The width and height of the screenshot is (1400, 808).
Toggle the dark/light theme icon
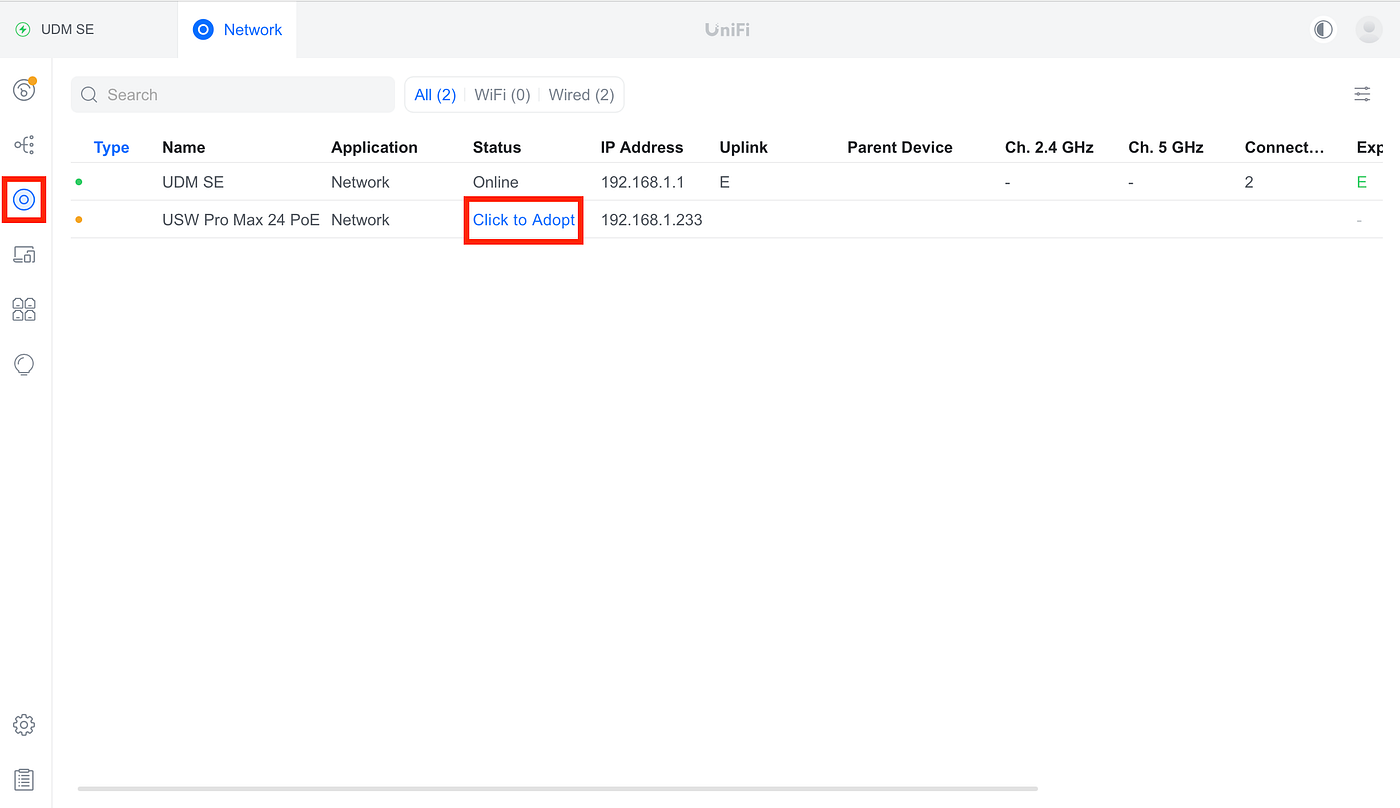(1324, 29)
